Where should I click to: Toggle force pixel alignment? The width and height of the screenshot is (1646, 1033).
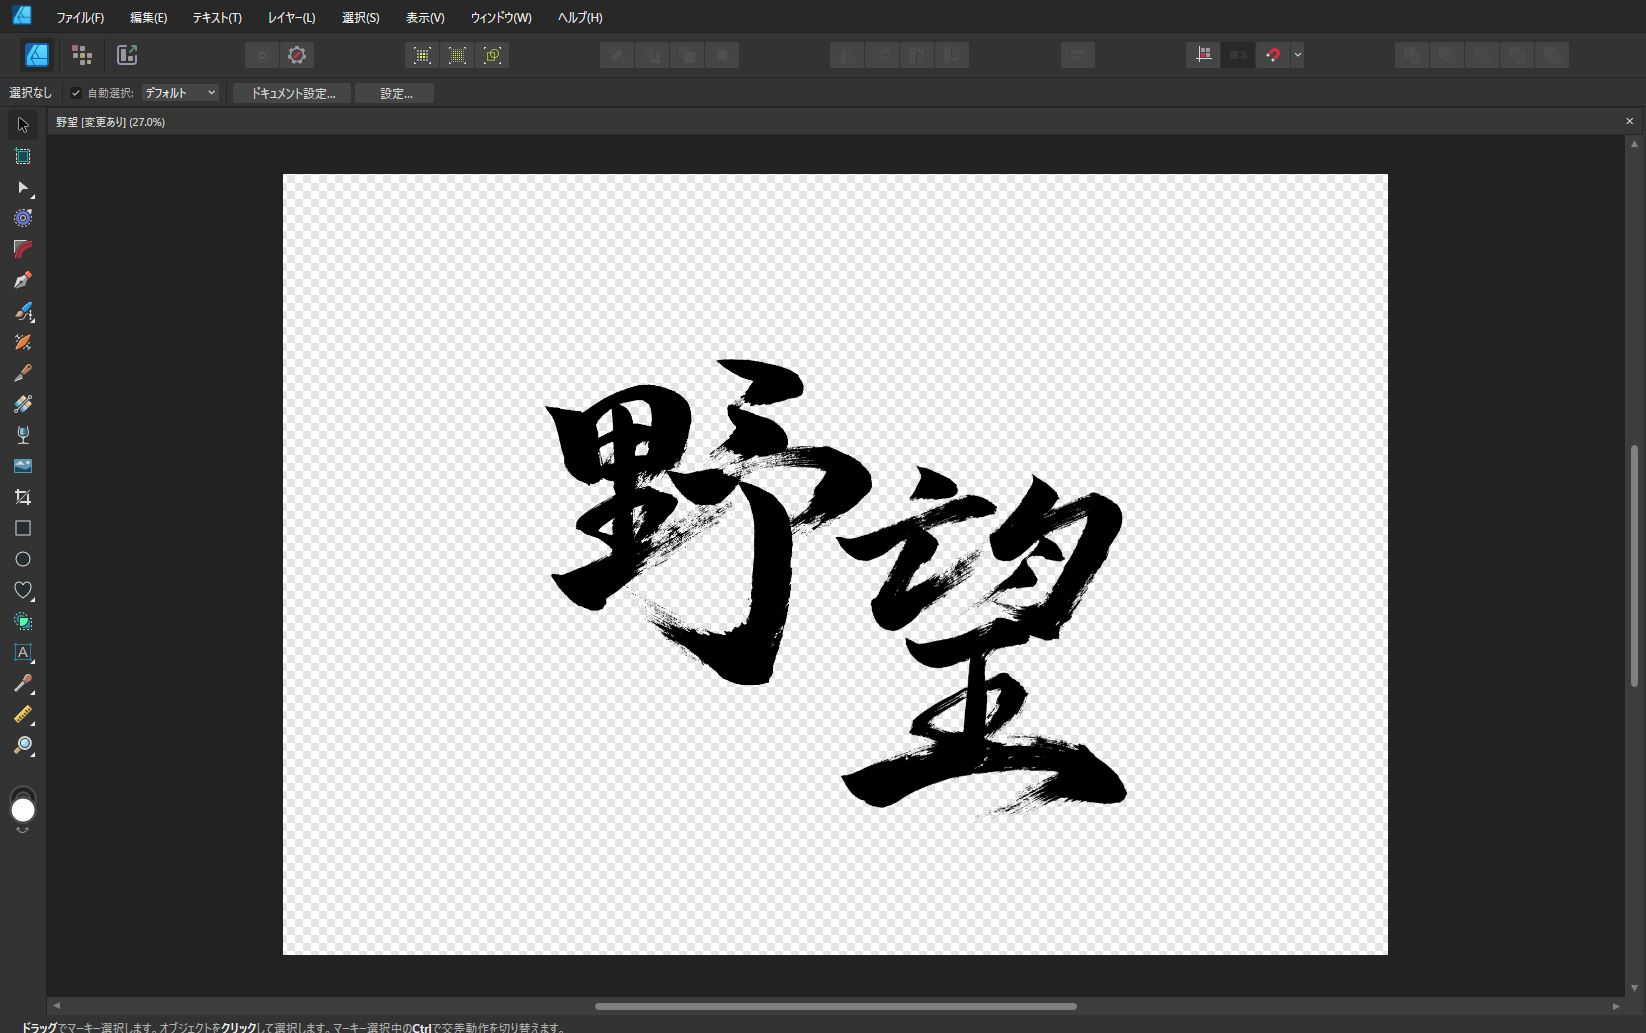click(x=1203, y=55)
